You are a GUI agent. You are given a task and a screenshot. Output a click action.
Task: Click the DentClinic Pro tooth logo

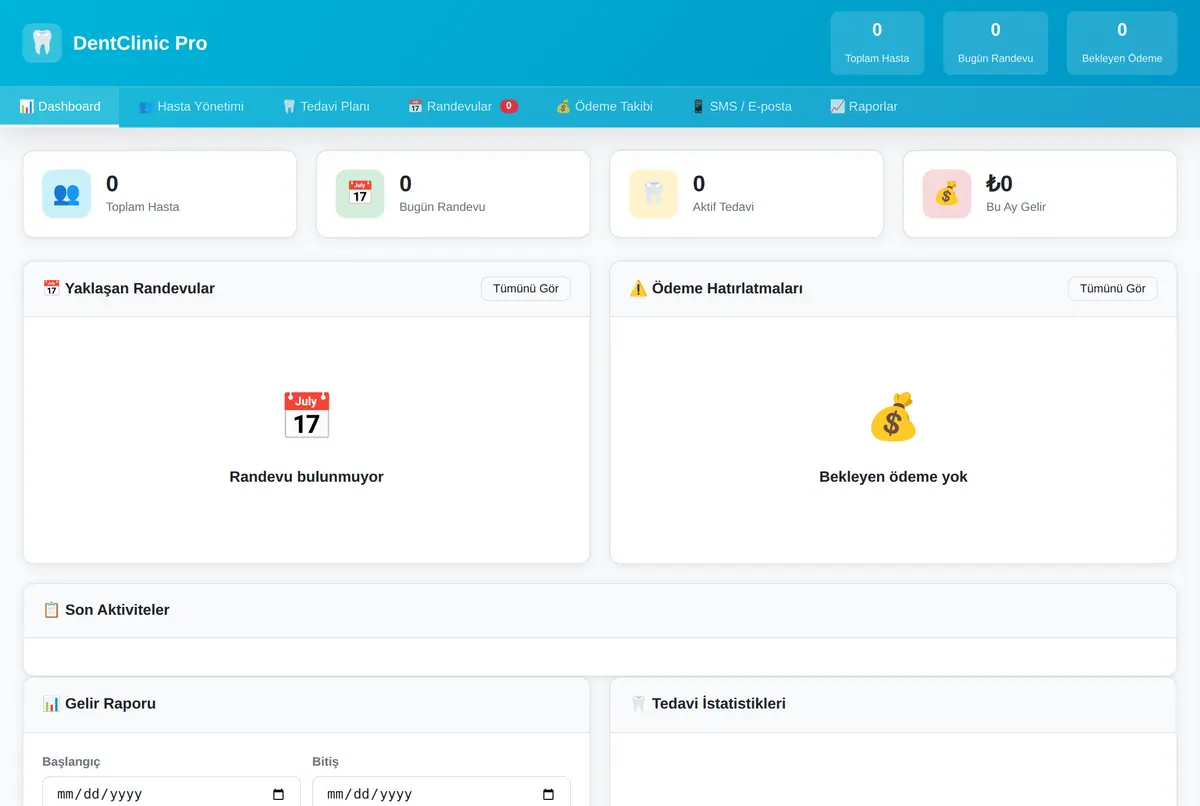[x=42, y=43]
